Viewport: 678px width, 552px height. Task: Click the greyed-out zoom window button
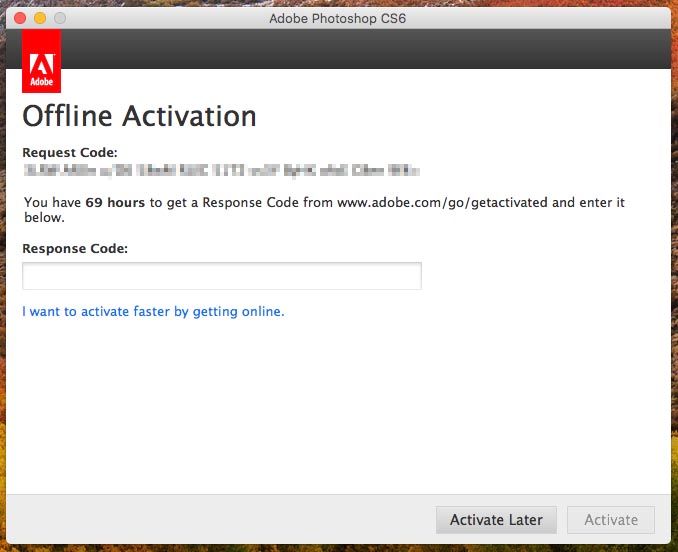pos(60,18)
